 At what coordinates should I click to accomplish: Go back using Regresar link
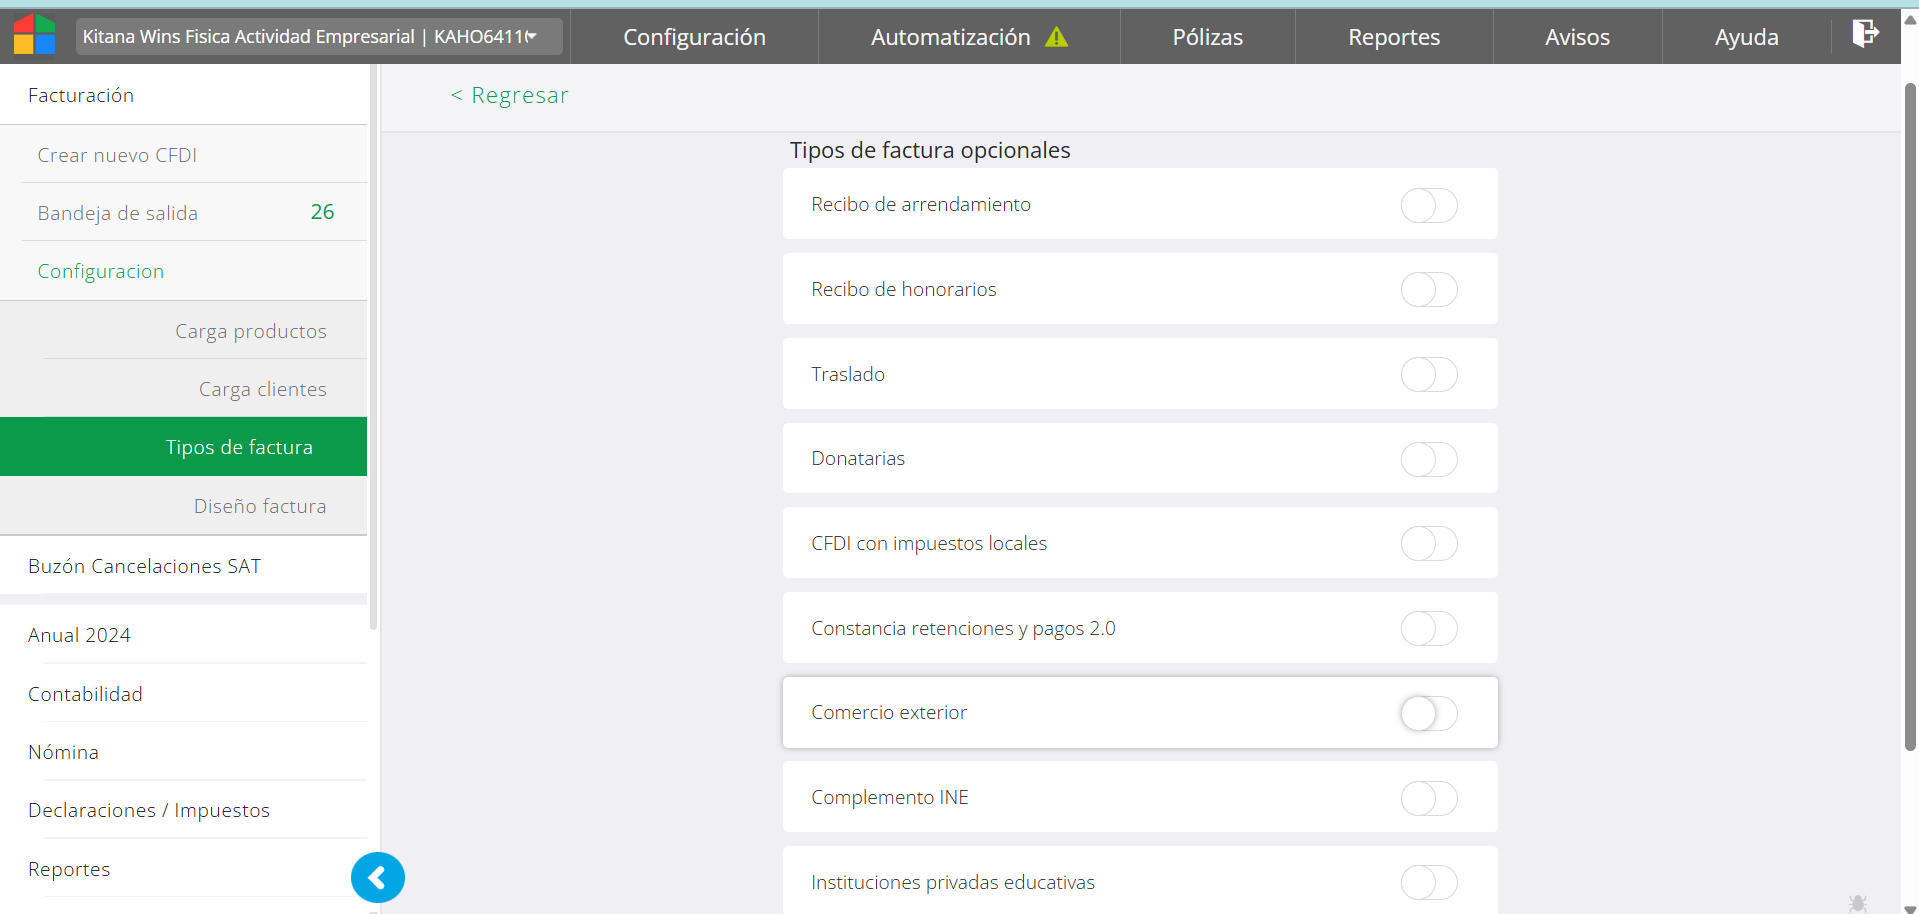pyautogui.click(x=509, y=95)
